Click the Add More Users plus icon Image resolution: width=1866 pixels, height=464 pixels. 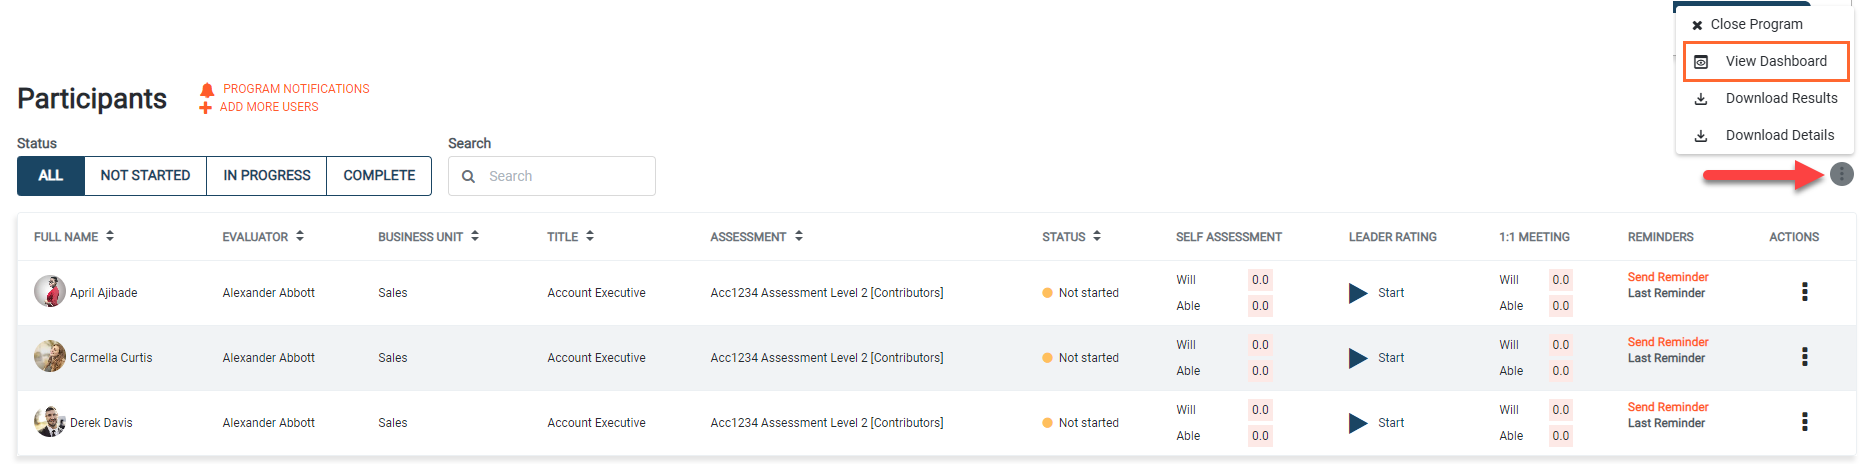pyautogui.click(x=205, y=107)
